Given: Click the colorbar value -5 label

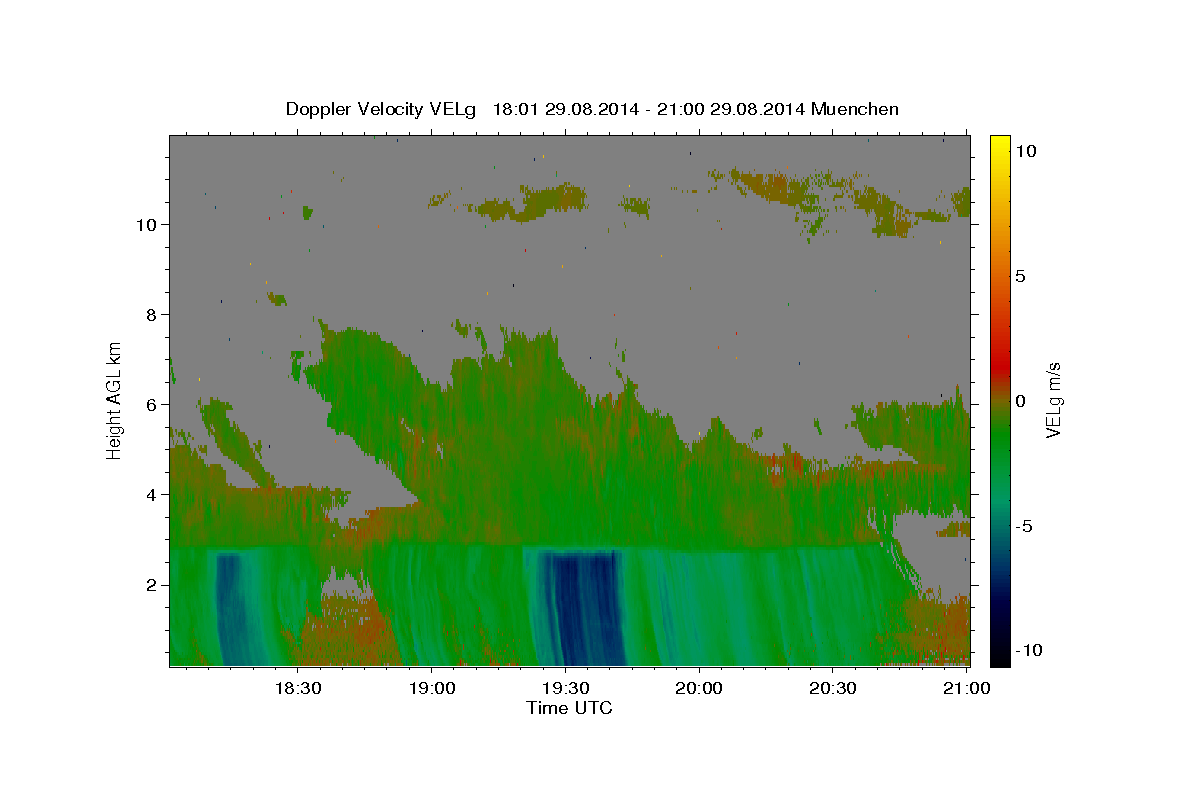Looking at the screenshot, I should 1023,526.
